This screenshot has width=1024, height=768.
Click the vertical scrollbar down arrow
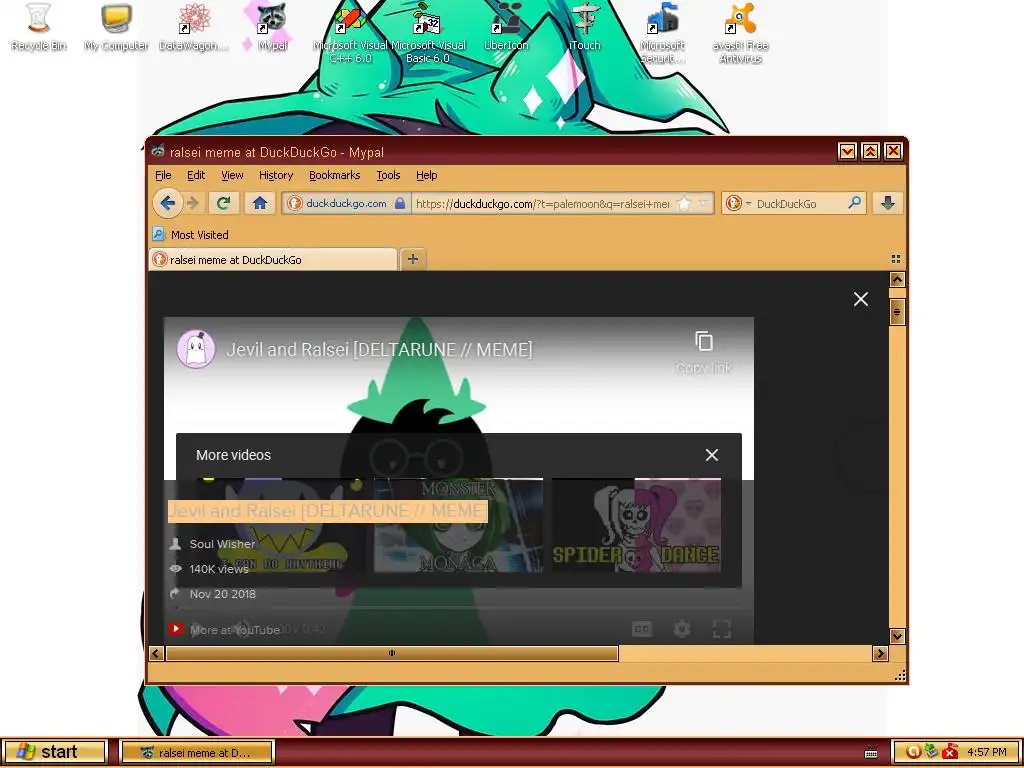pyautogui.click(x=897, y=636)
